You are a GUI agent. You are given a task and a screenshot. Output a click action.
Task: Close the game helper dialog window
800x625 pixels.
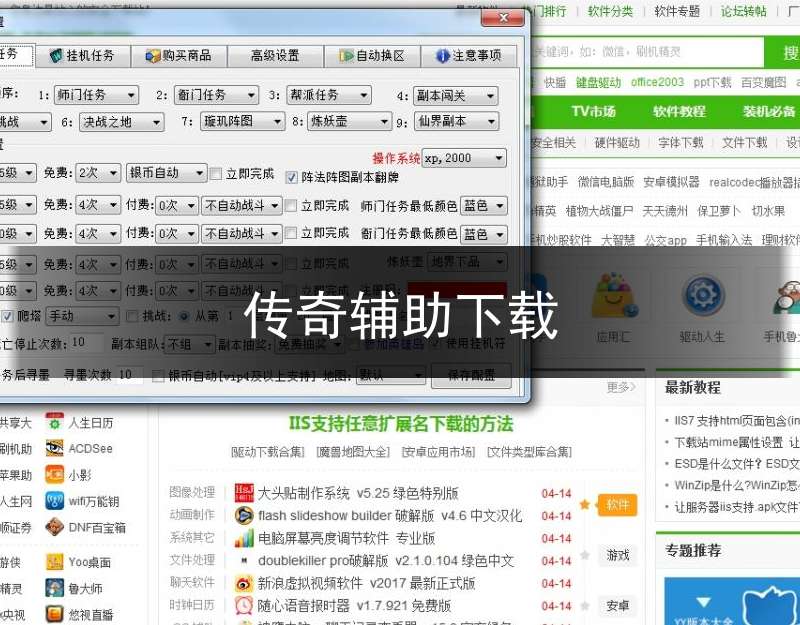point(503,18)
